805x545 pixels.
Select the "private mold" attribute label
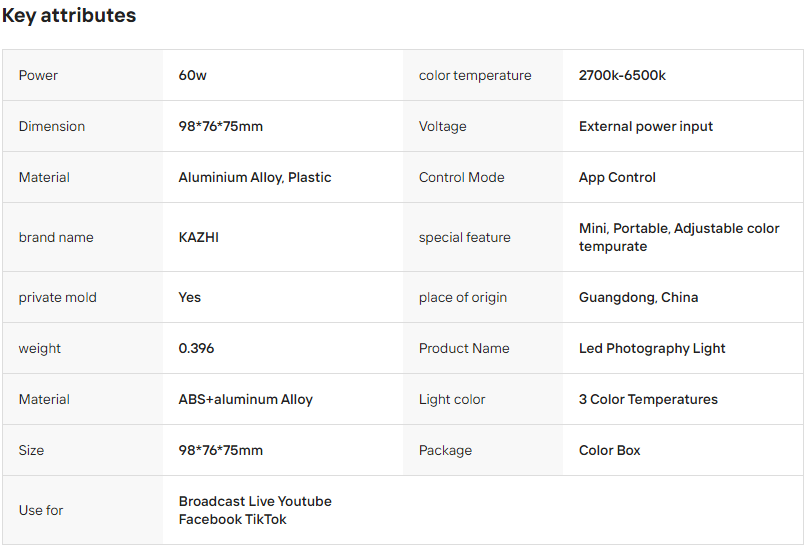(58, 297)
